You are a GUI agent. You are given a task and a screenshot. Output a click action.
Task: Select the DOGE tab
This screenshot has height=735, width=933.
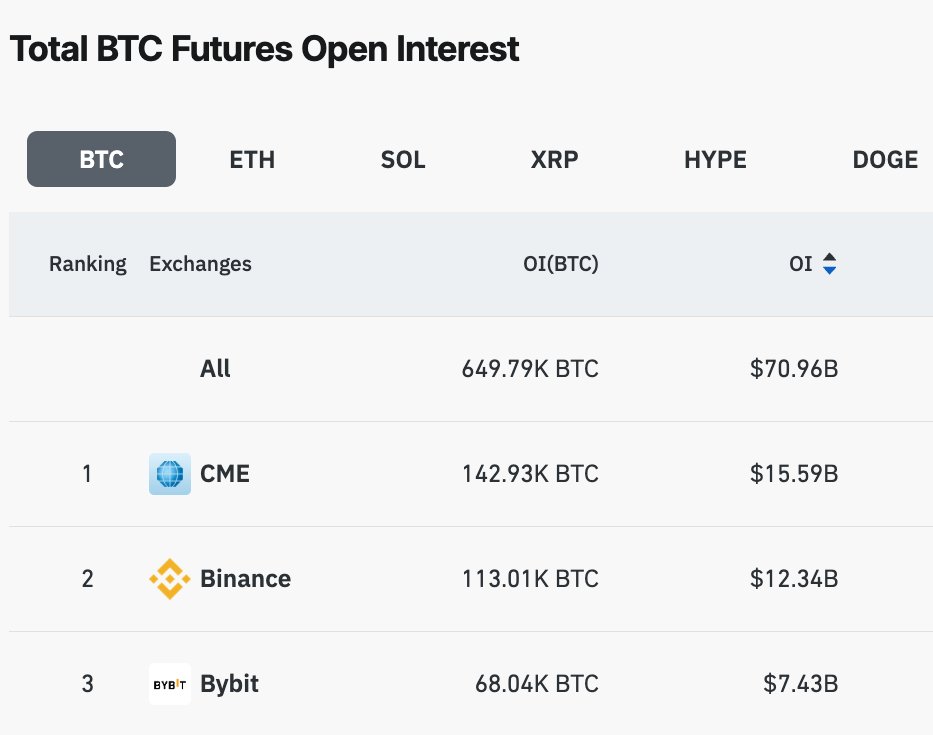click(884, 159)
